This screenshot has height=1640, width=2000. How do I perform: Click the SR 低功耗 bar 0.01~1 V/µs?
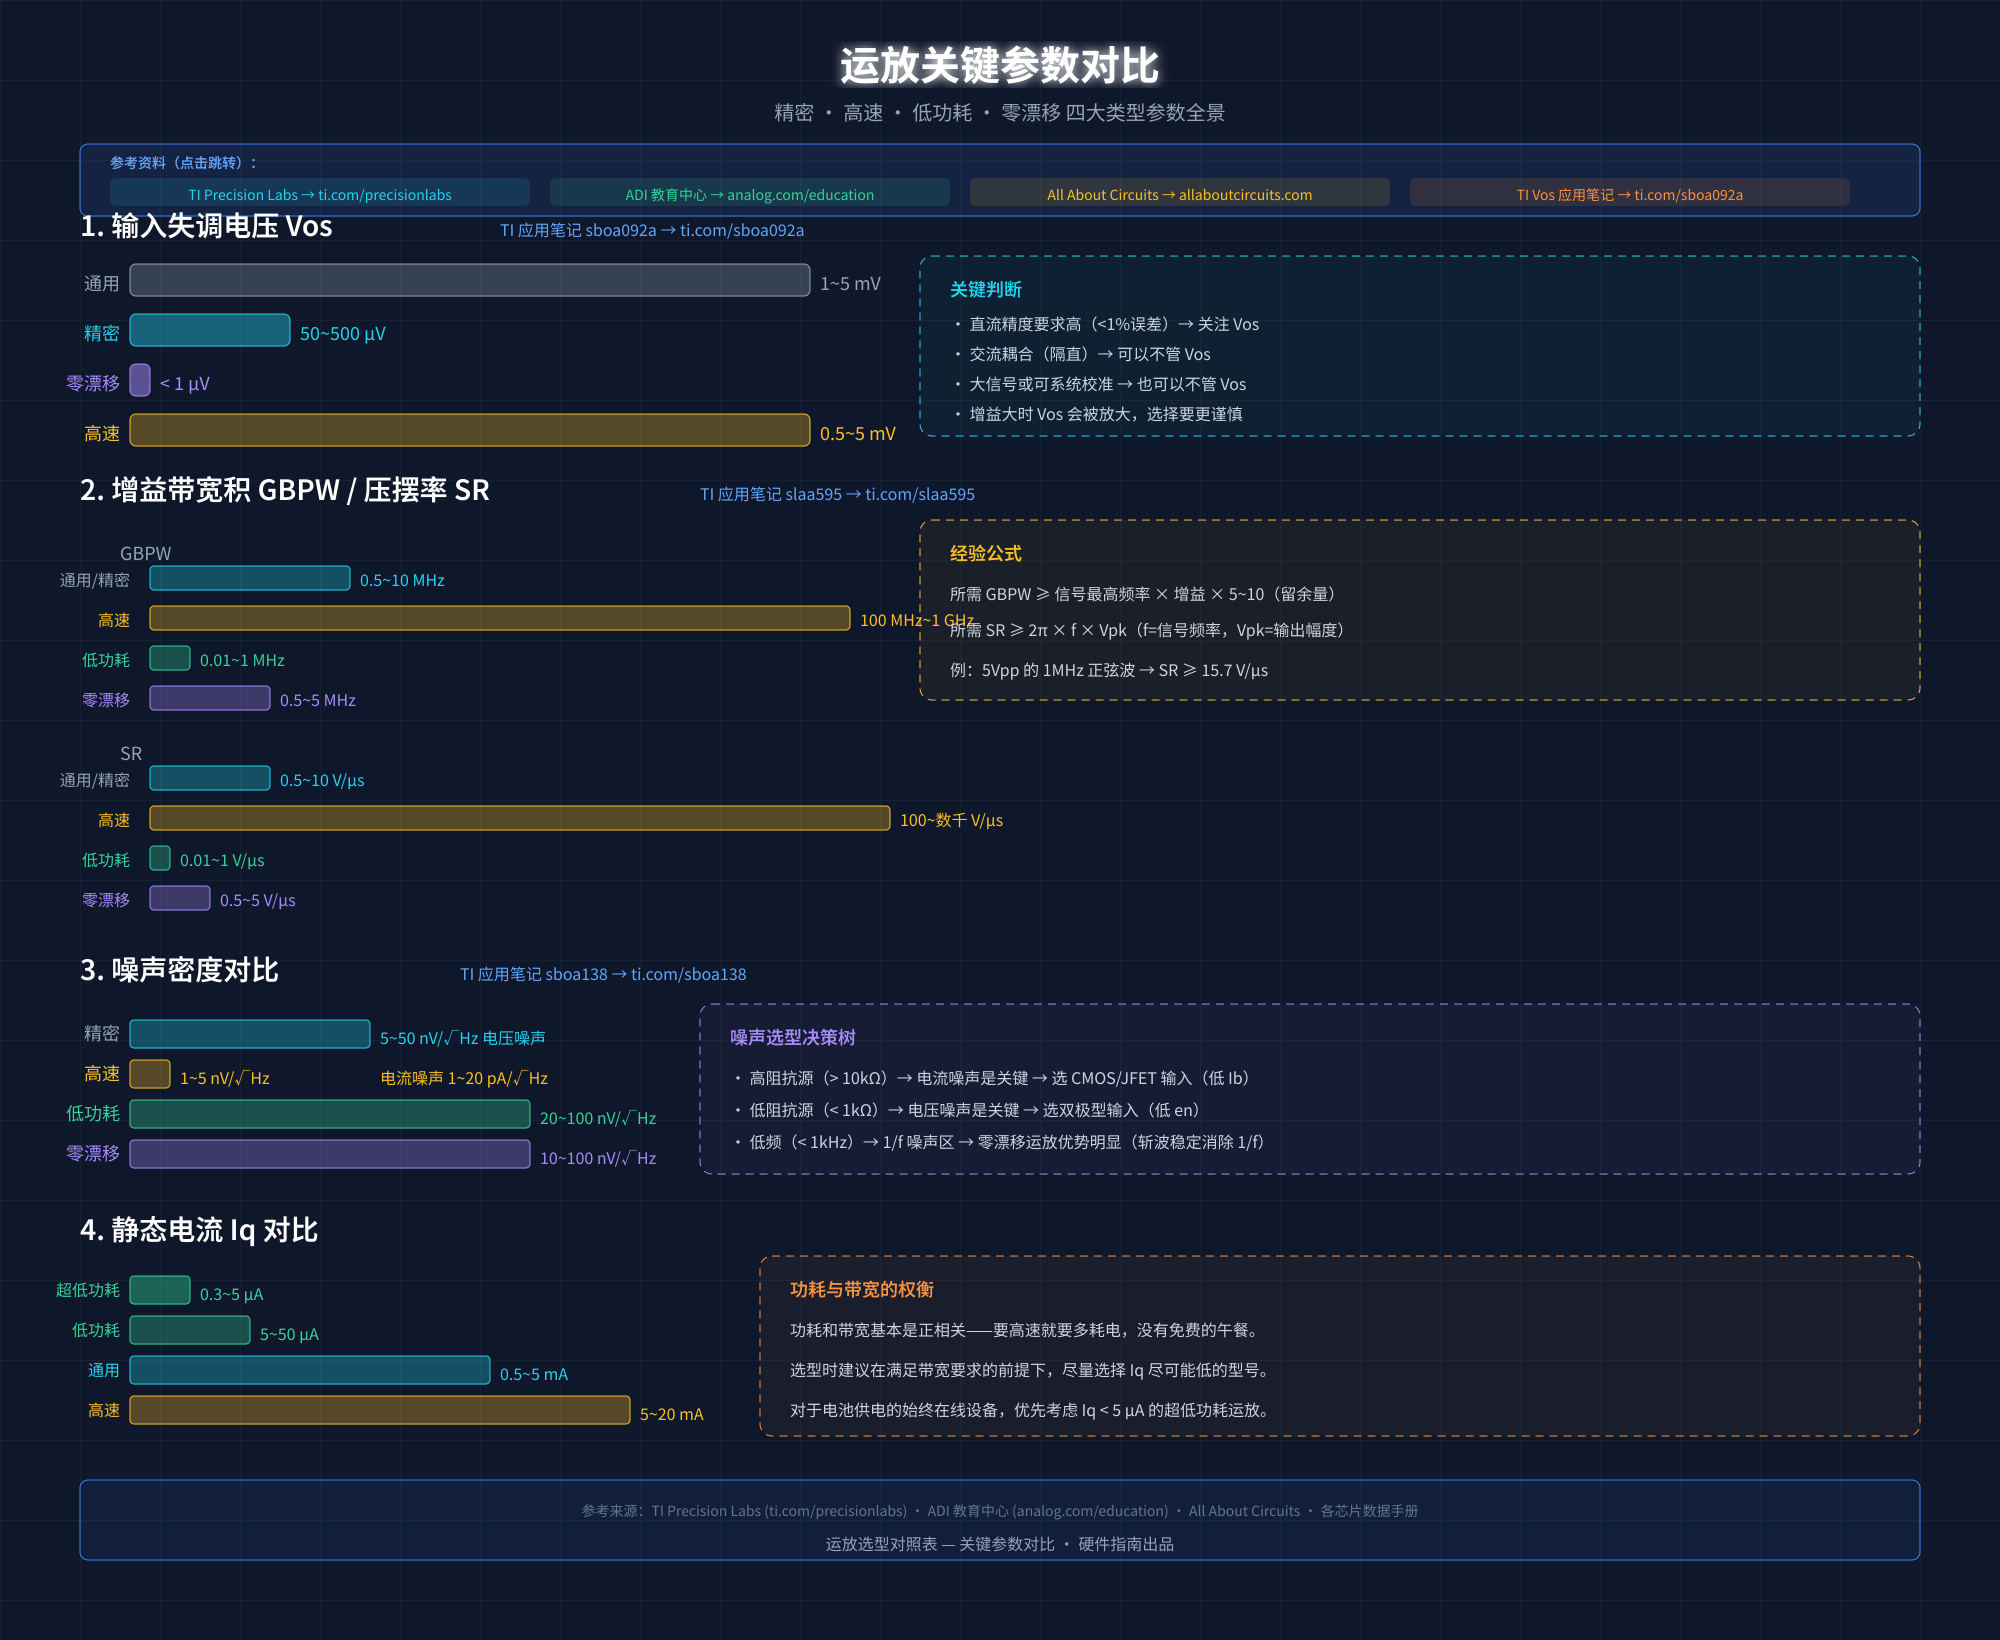point(160,858)
